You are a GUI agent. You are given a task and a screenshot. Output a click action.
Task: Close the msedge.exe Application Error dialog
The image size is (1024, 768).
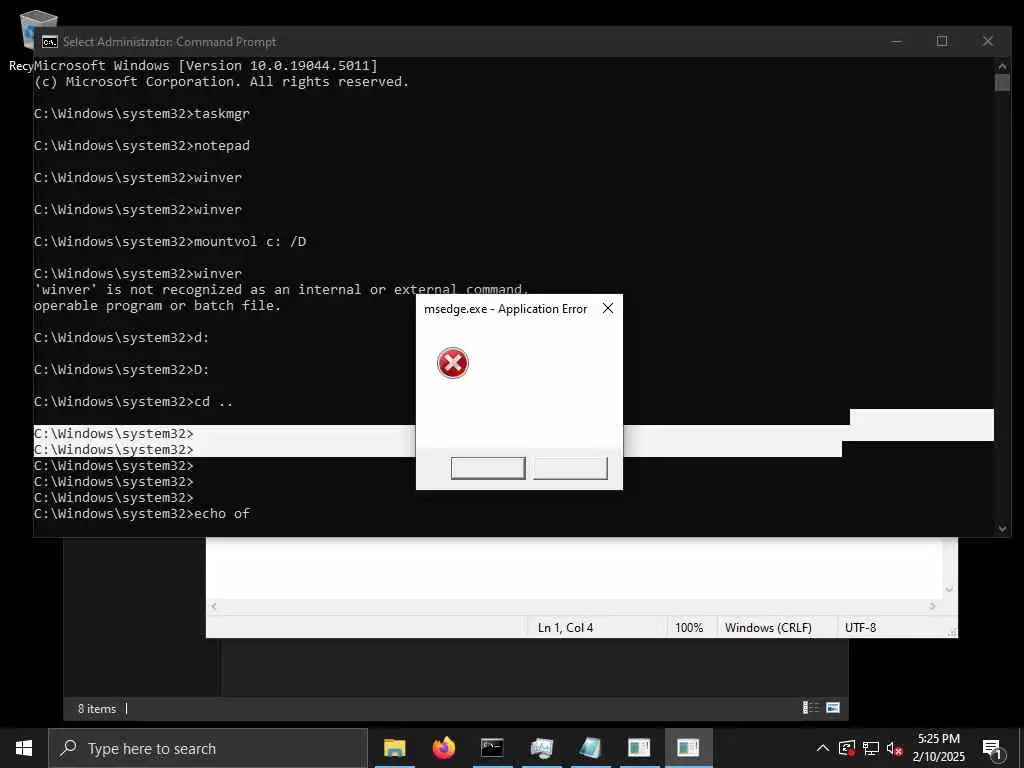607,308
